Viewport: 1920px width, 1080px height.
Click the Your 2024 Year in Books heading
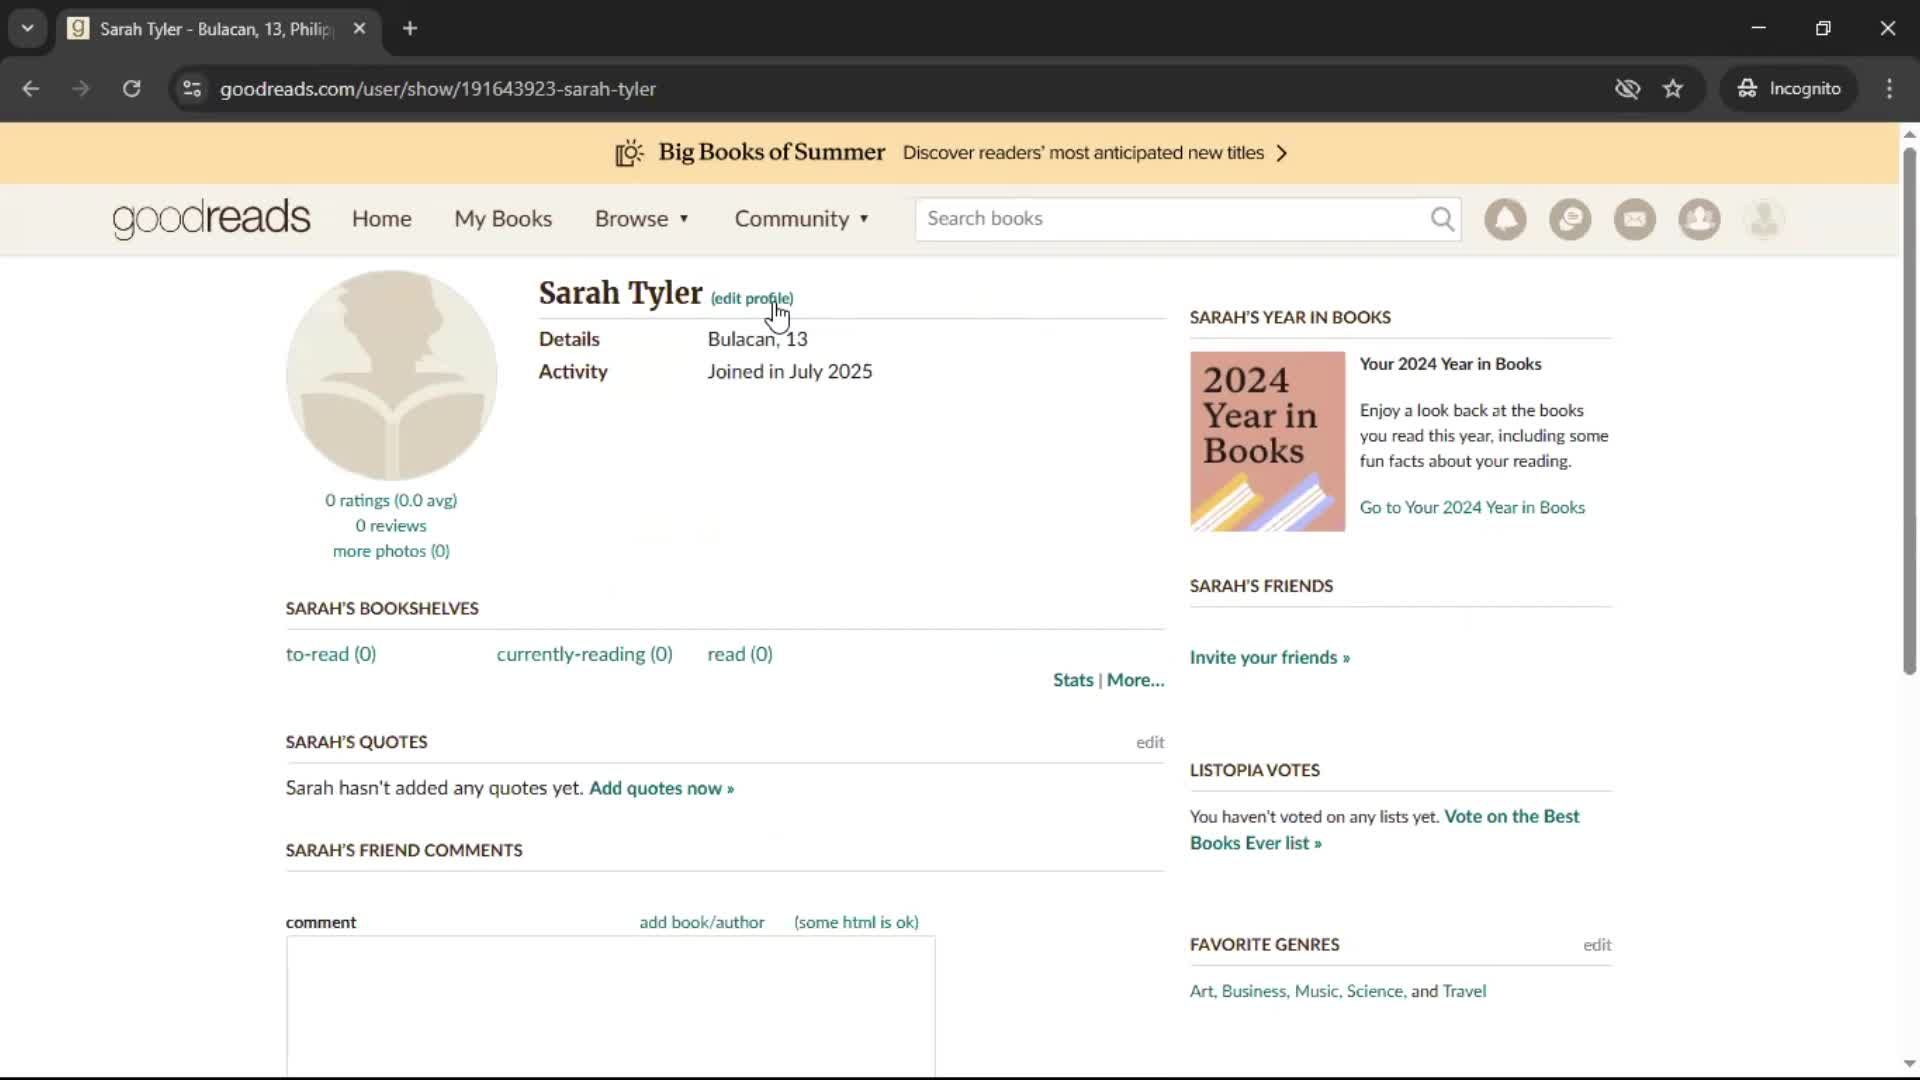1450,364
